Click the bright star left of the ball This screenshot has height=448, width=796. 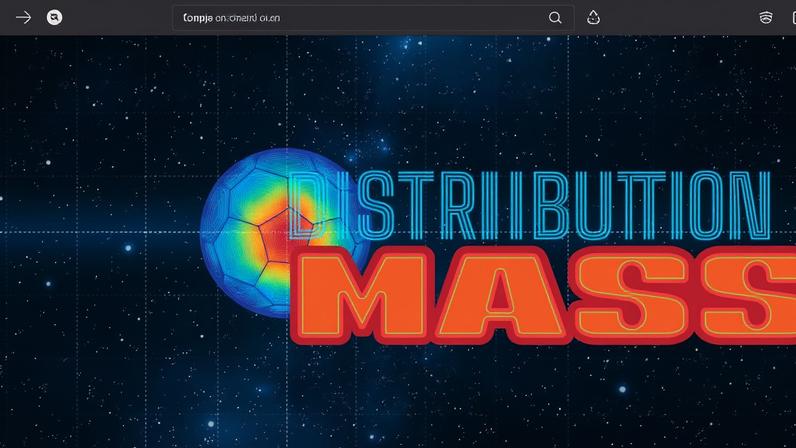[x=128, y=248]
